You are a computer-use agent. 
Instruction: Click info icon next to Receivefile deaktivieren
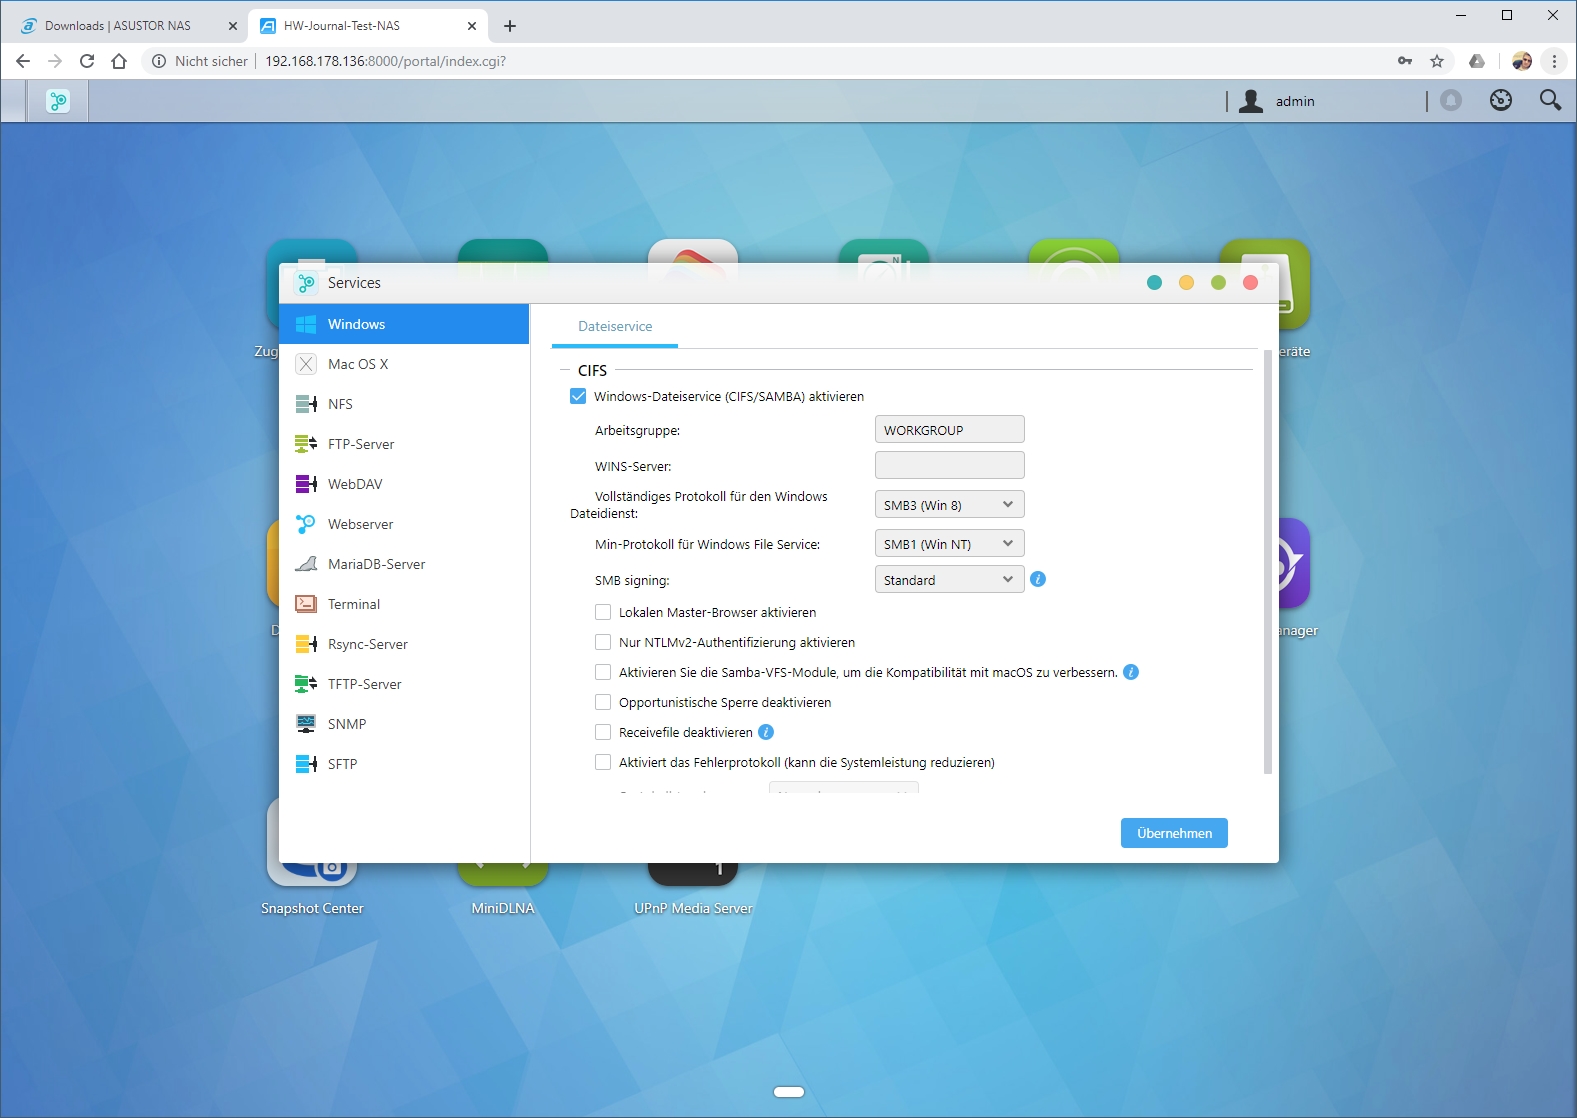coord(766,732)
